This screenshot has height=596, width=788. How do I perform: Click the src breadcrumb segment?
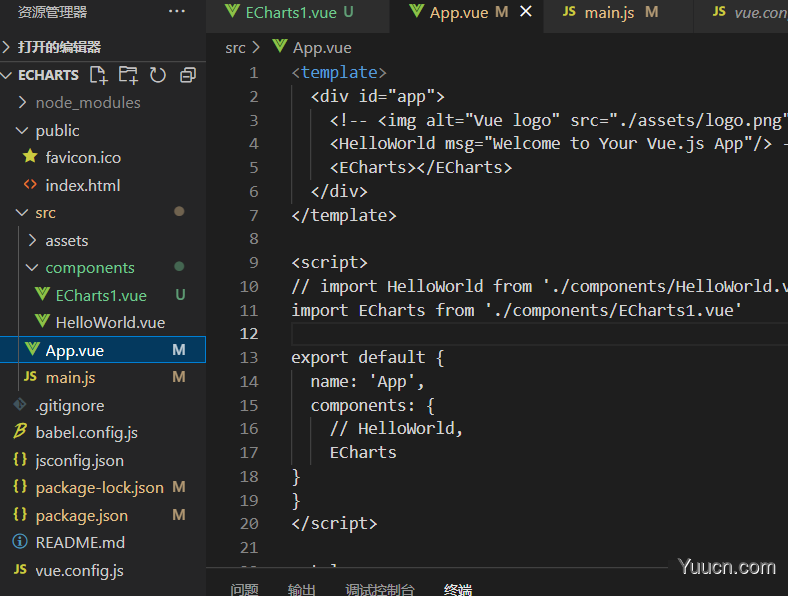click(x=235, y=48)
